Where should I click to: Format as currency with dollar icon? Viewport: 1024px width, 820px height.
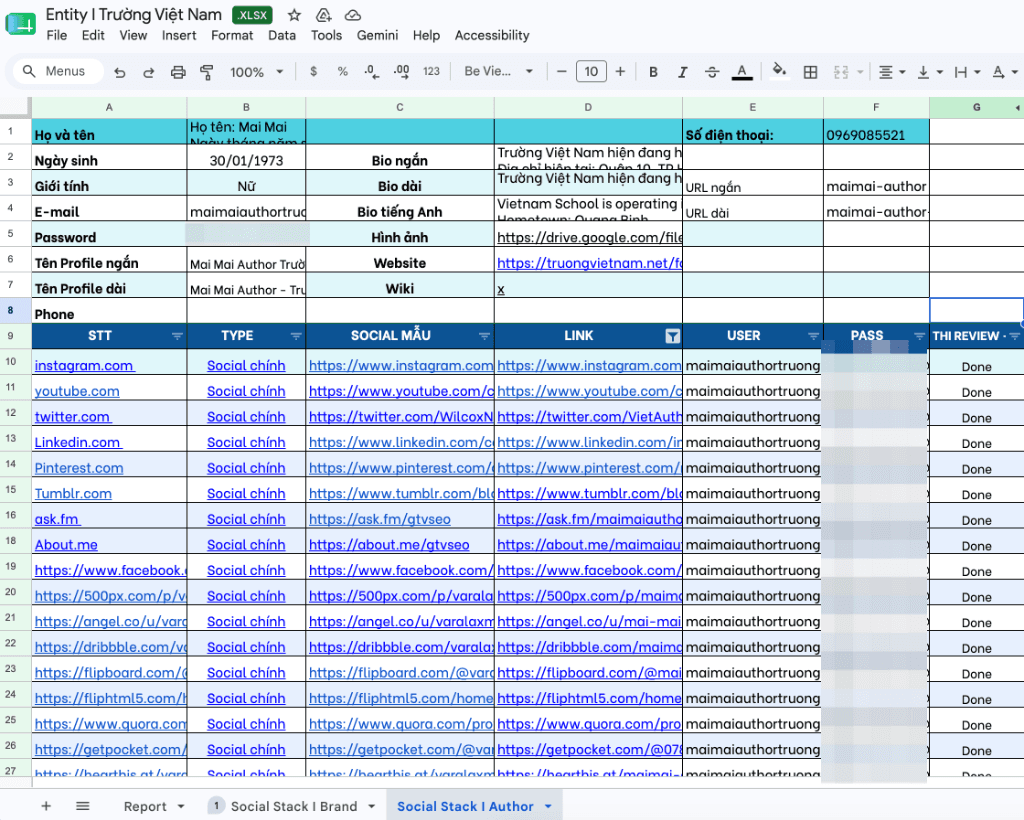coord(313,71)
